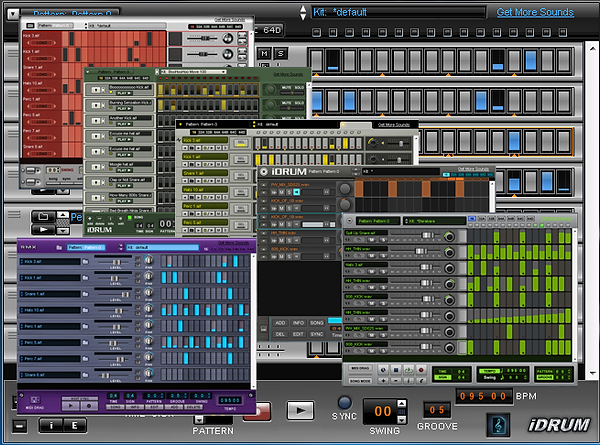Open the round dropdown button in the green-grid window
The height and width of the screenshot is (445, 600).
pyautogui.click(x=349, y=221)
